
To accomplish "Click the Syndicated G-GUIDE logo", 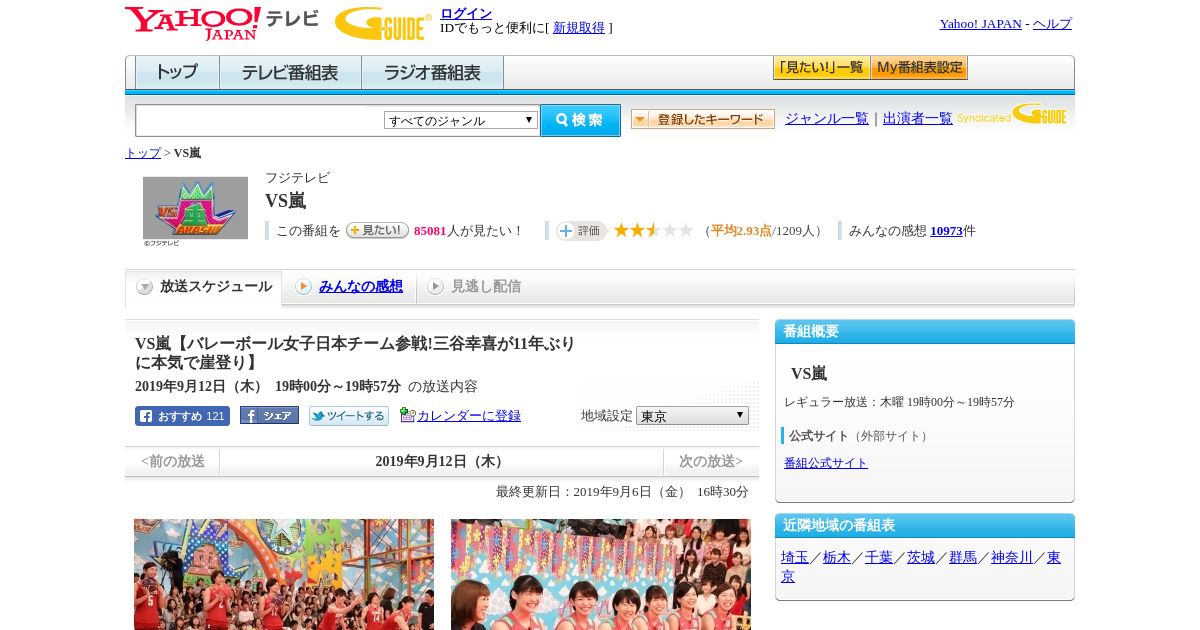I will pyautogui.click(x=1012, y=115).
